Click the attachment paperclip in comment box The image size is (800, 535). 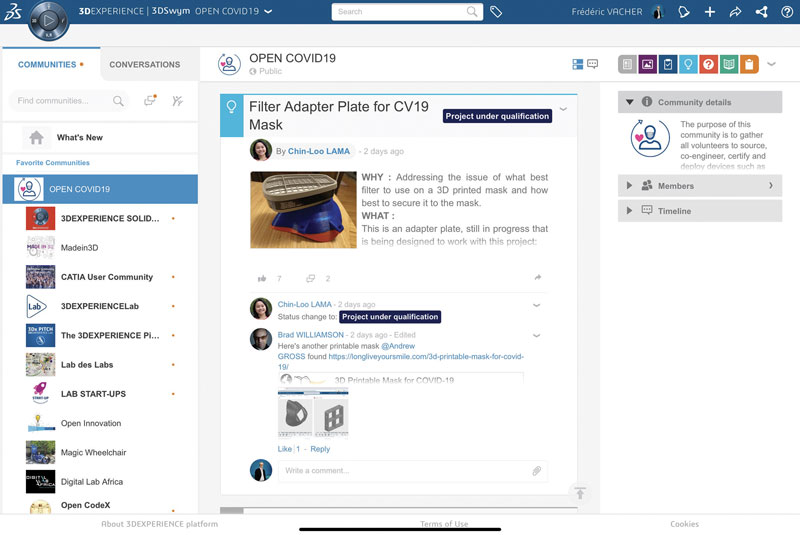click(x=536, y=471)
